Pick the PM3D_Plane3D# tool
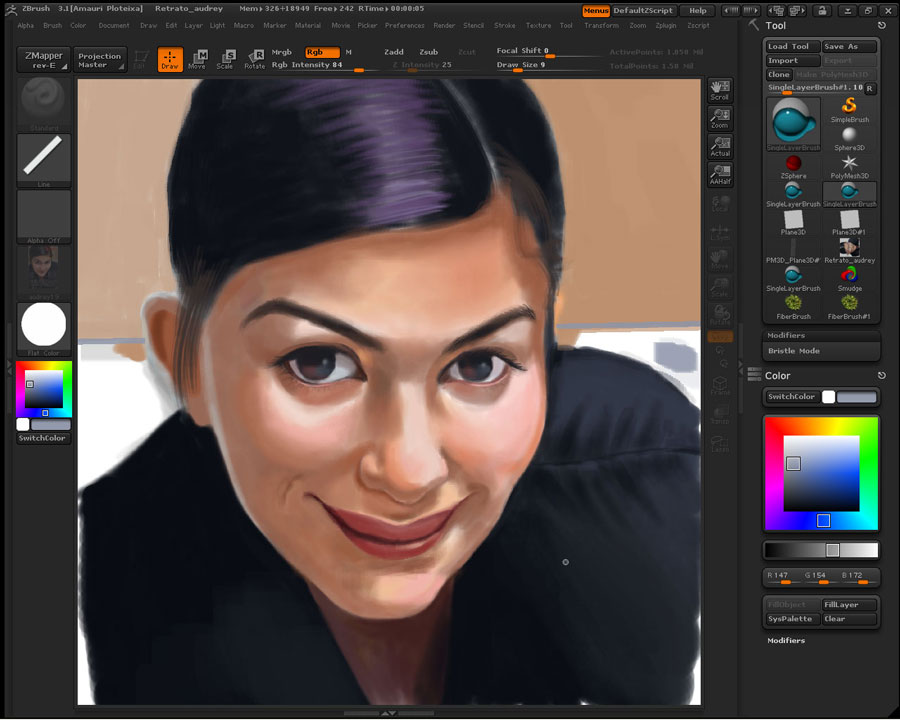 pyautogui.click(x=793, y=251)
